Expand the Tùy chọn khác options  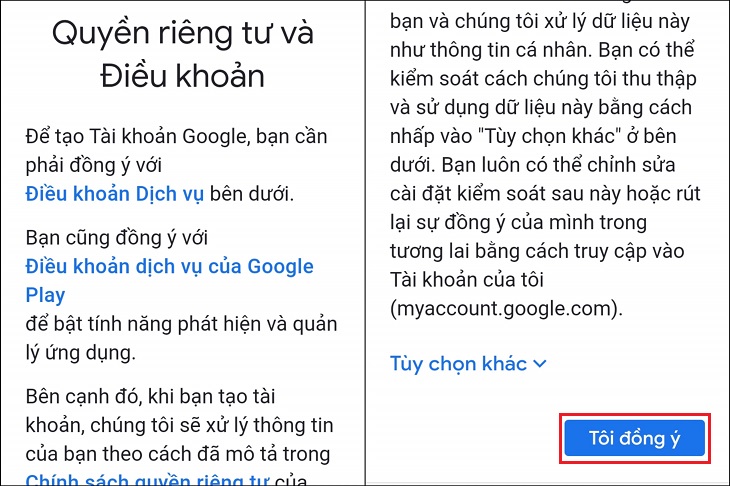click(x=459, y=363)
